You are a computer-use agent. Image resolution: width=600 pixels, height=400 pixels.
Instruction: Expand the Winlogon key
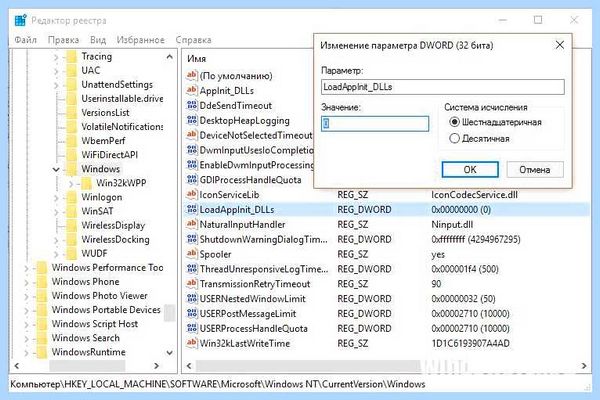point(56,198)
